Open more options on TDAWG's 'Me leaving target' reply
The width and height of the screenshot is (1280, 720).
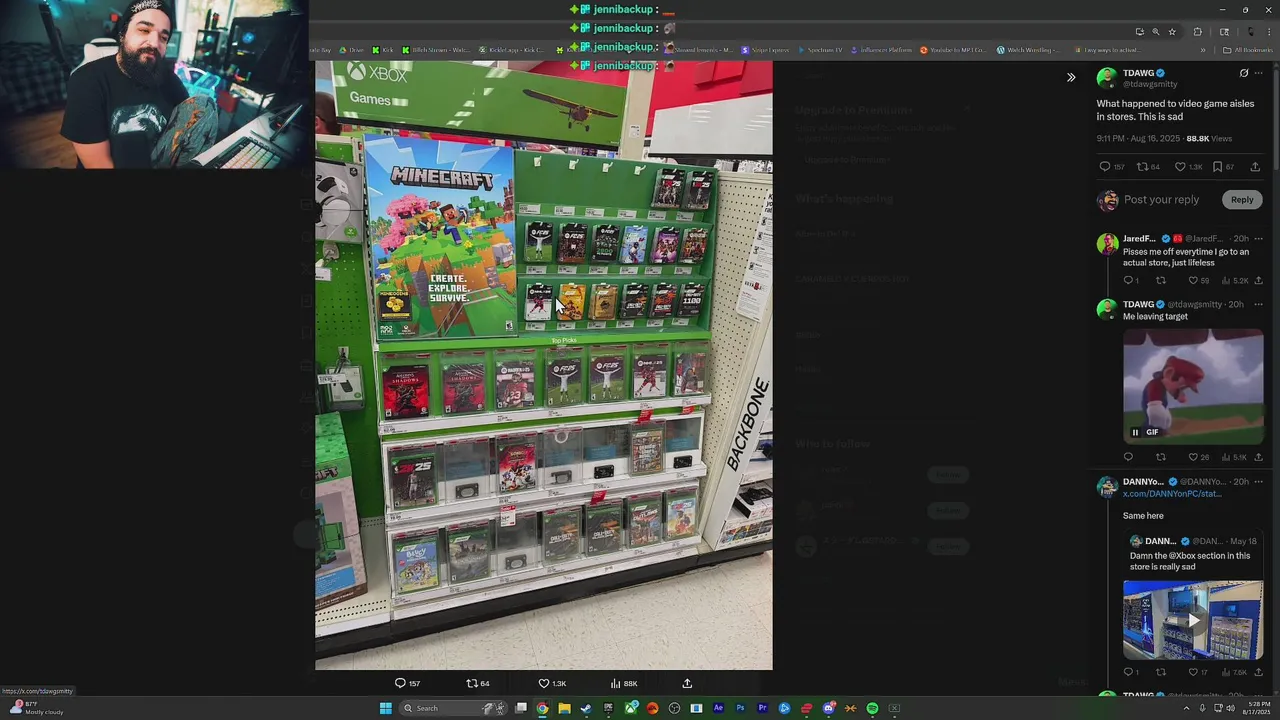click(1259, 304)
